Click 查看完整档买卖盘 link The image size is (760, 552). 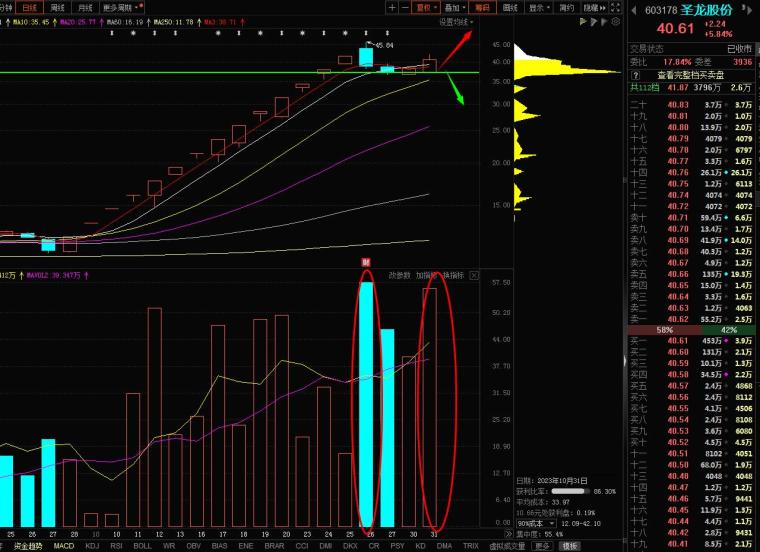tap(692, 75)
